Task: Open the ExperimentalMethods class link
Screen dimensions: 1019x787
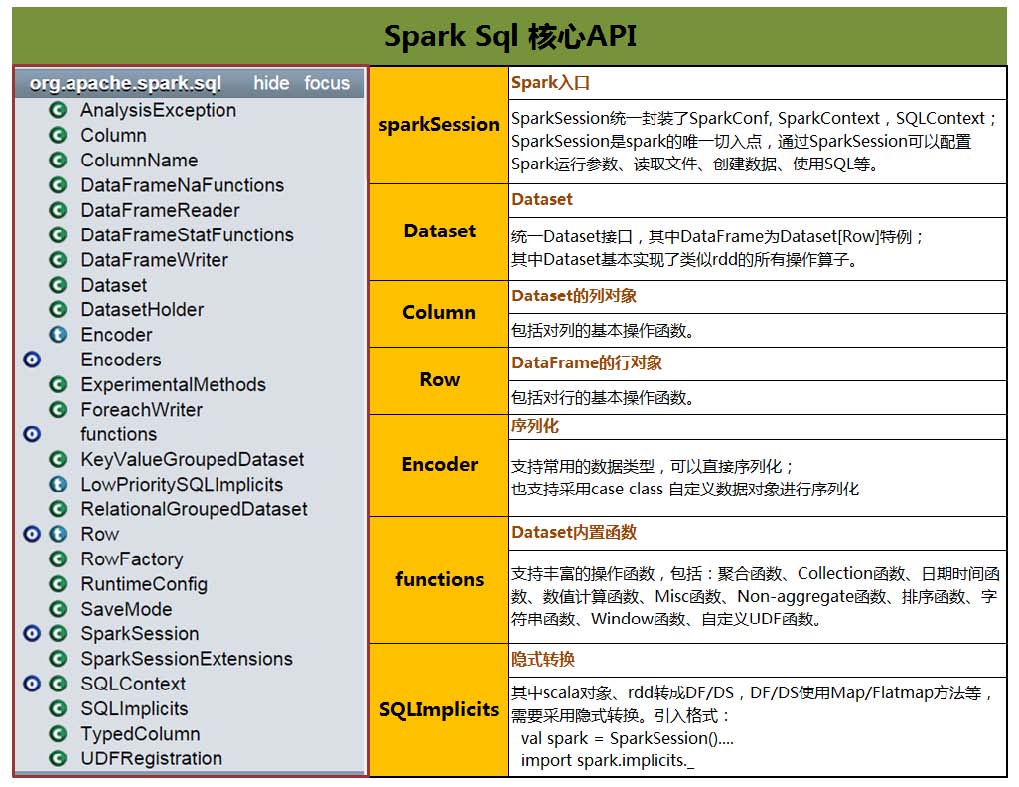Action: pyautogui.click(x=173, y=385)
